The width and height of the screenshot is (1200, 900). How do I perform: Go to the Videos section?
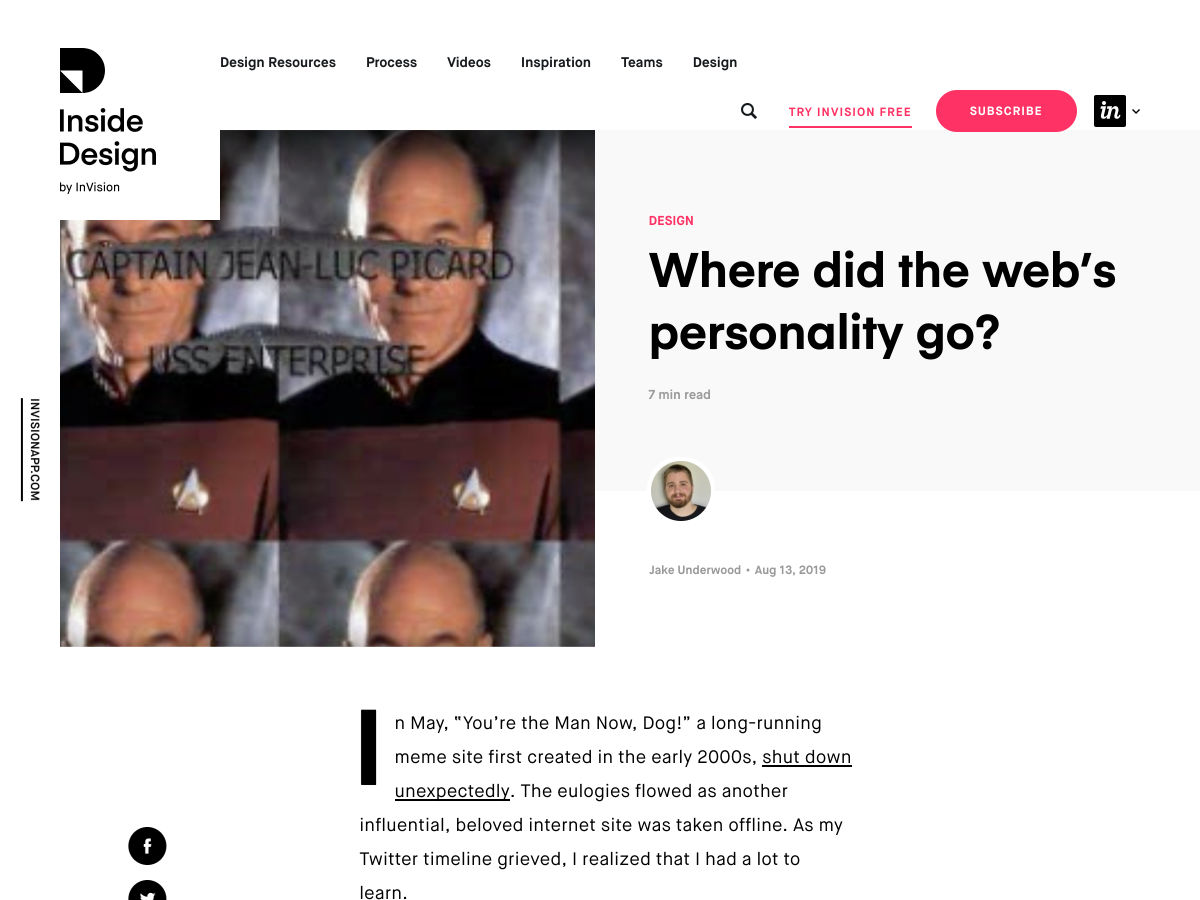coord(469,62)
